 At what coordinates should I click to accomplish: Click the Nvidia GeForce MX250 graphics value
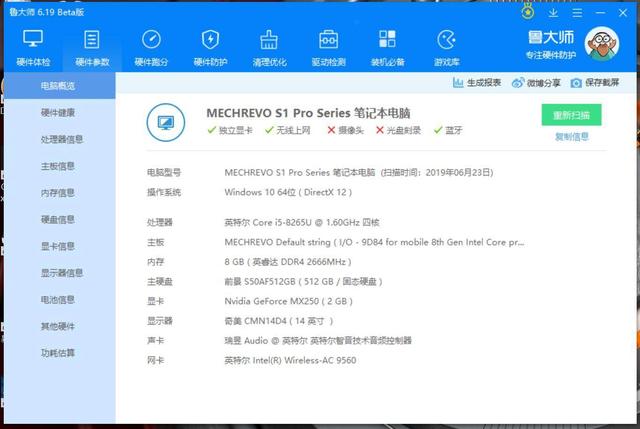coord(289,301)
